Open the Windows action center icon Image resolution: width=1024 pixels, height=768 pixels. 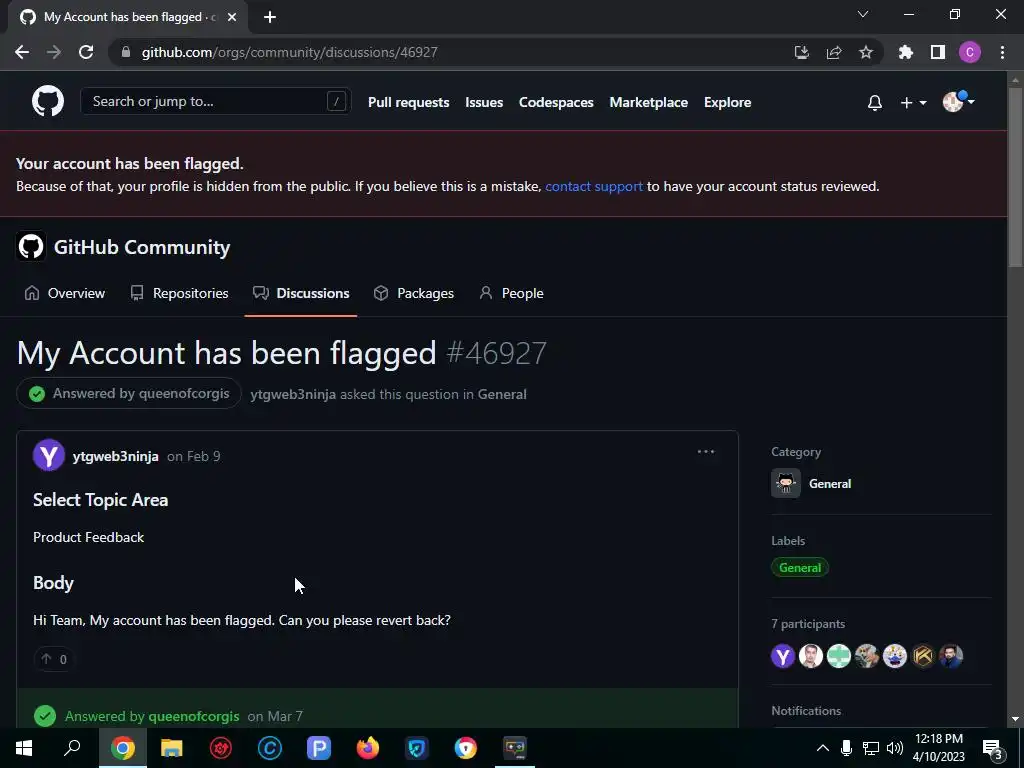click(x=992, y=748)
